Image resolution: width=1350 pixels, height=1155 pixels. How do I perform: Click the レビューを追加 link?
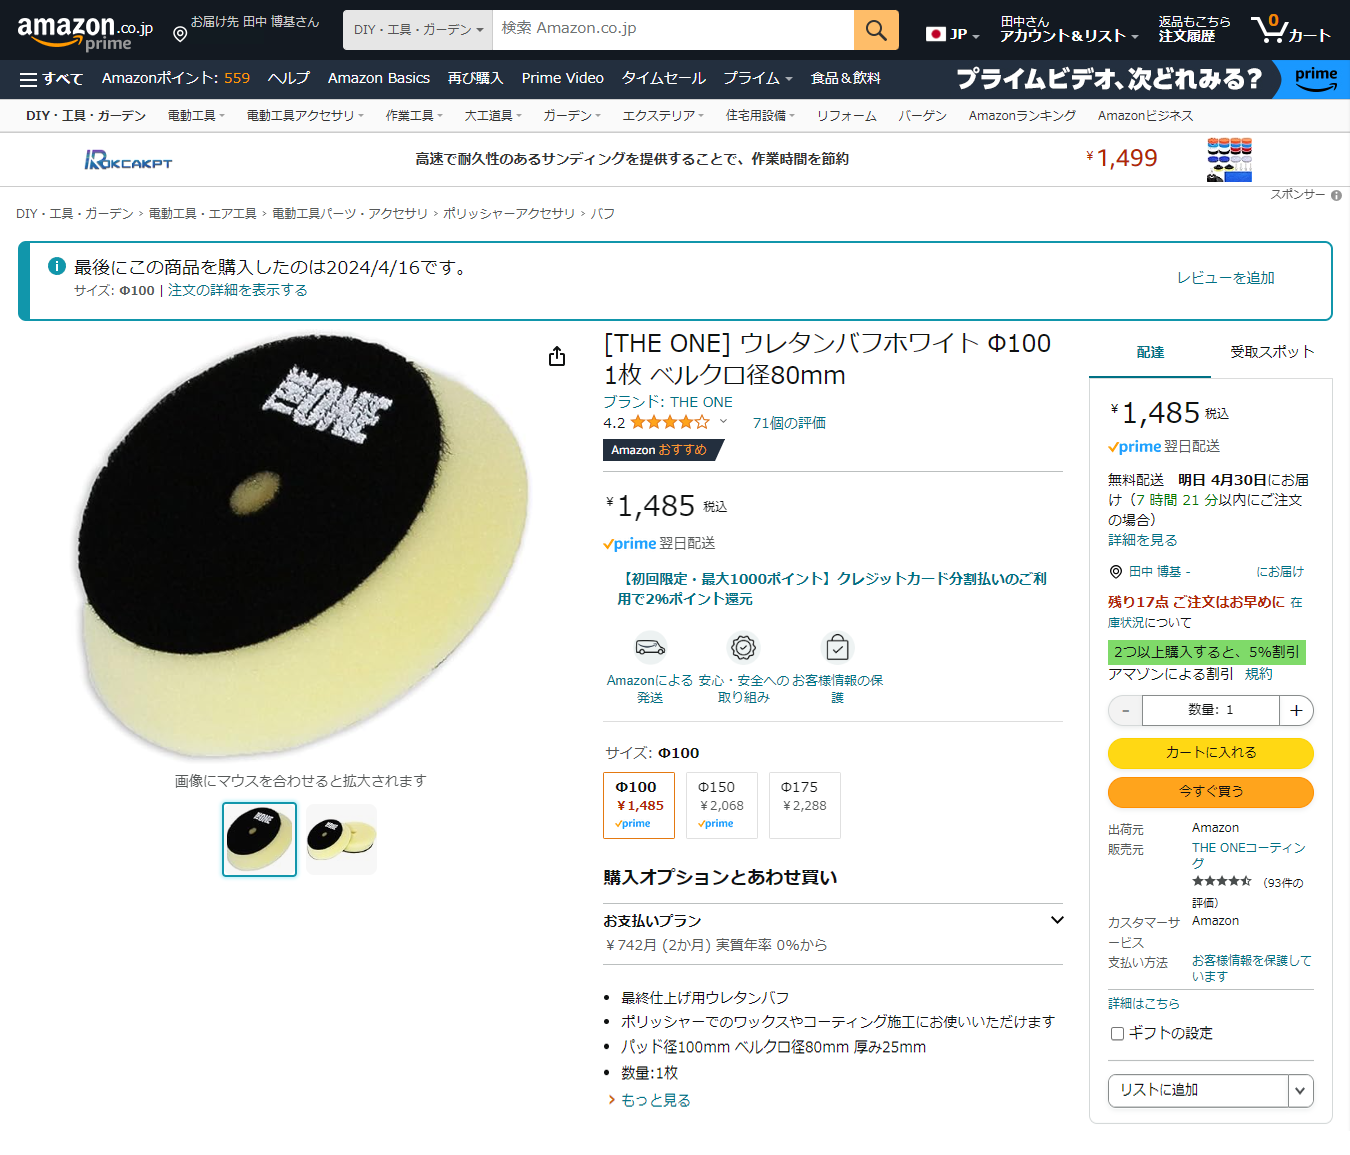[x=1225, y=278]
